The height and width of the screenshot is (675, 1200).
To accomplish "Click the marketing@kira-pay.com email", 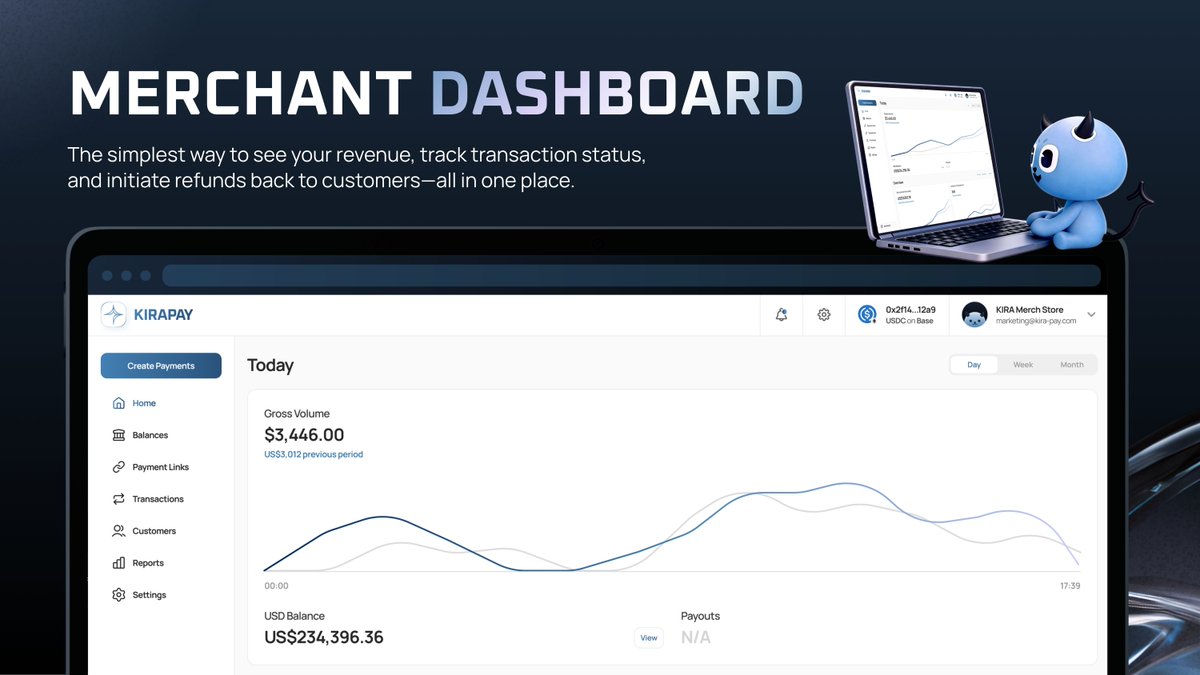I will click(x=1035, y=321).
